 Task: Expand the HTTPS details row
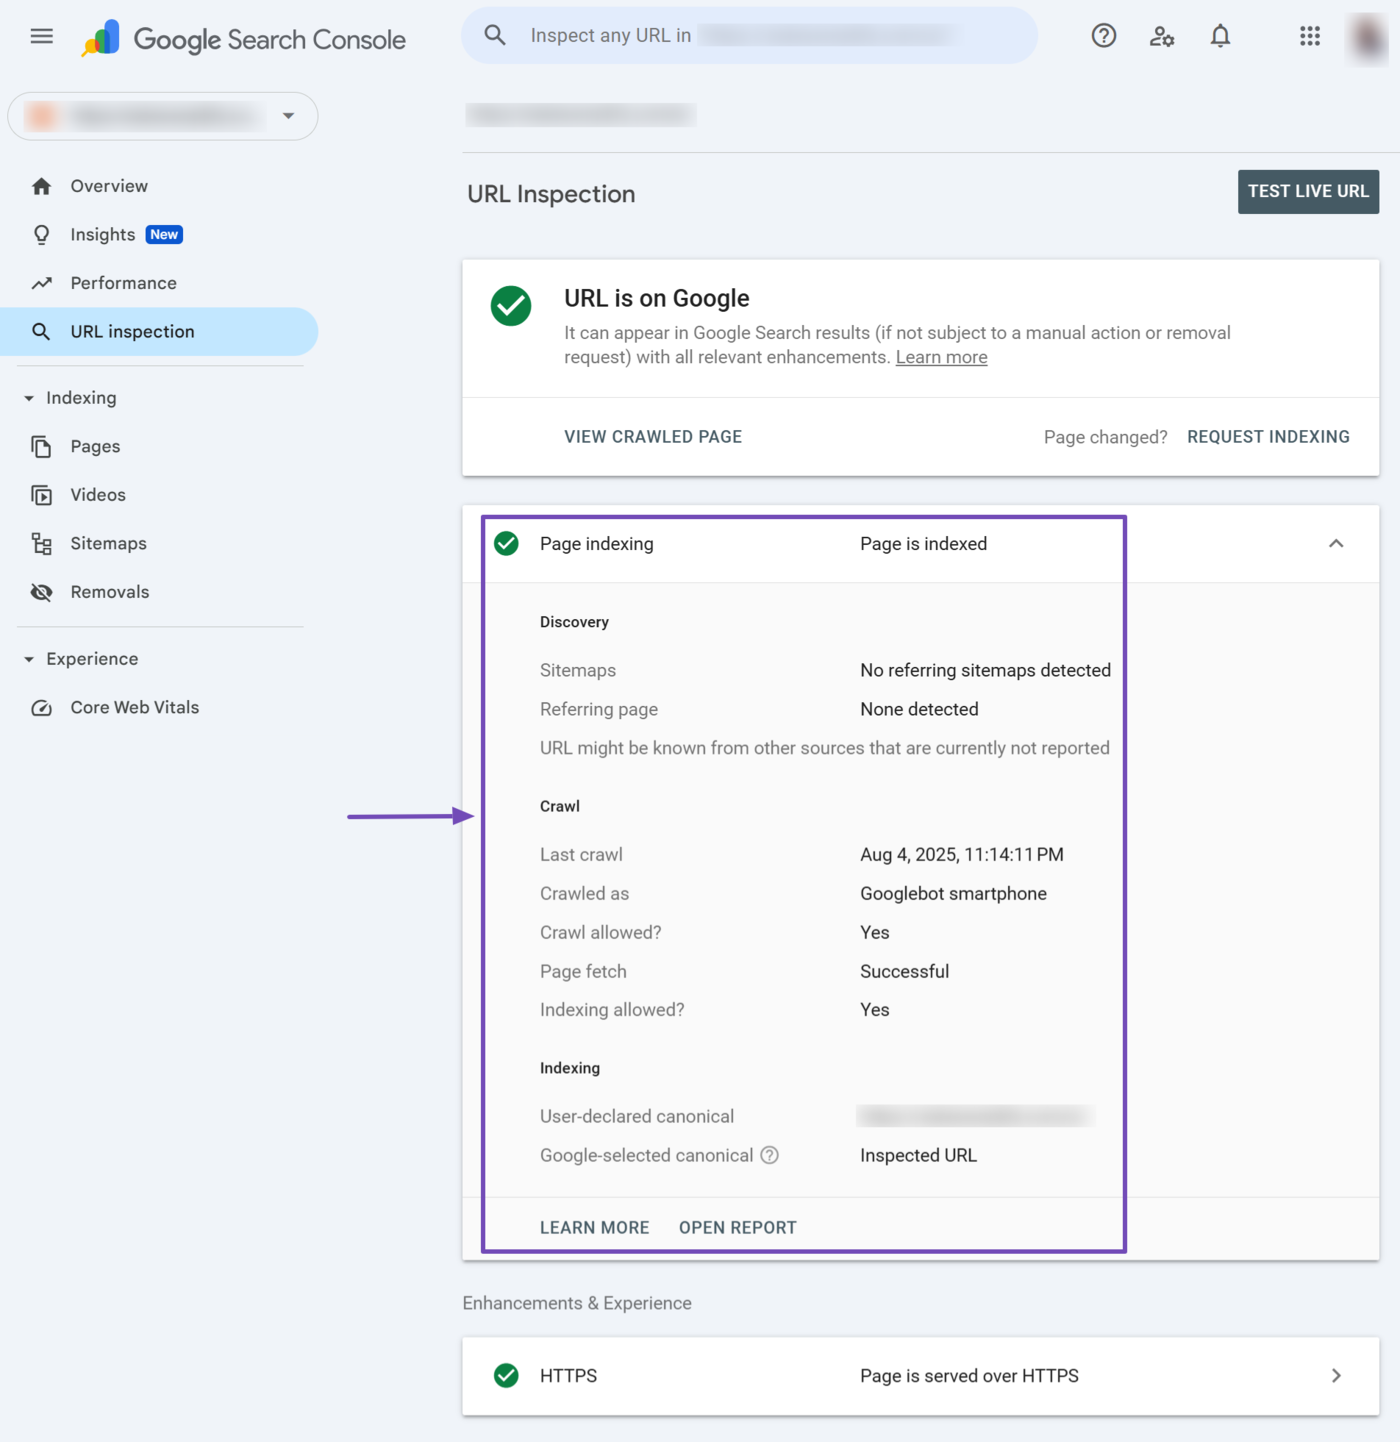tap(1335, 1376)
